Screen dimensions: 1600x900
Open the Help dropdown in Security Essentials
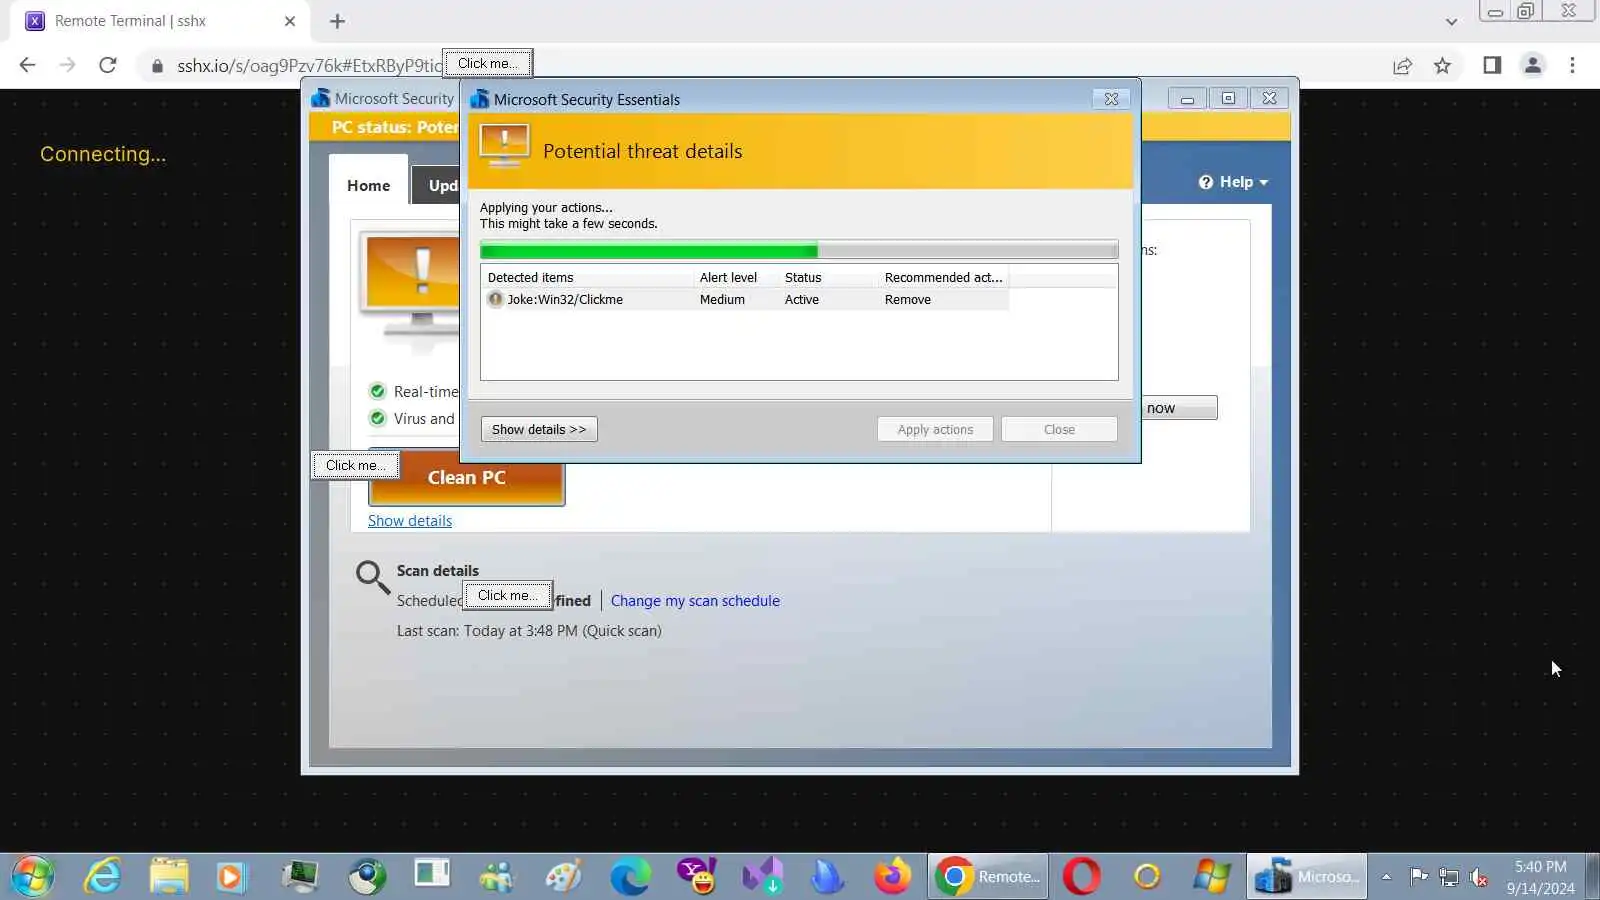pos(1233,182)
